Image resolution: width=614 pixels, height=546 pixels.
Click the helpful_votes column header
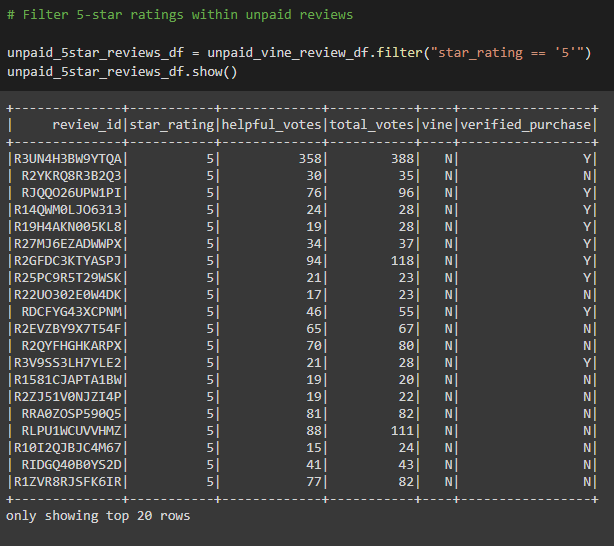[271, 125]
